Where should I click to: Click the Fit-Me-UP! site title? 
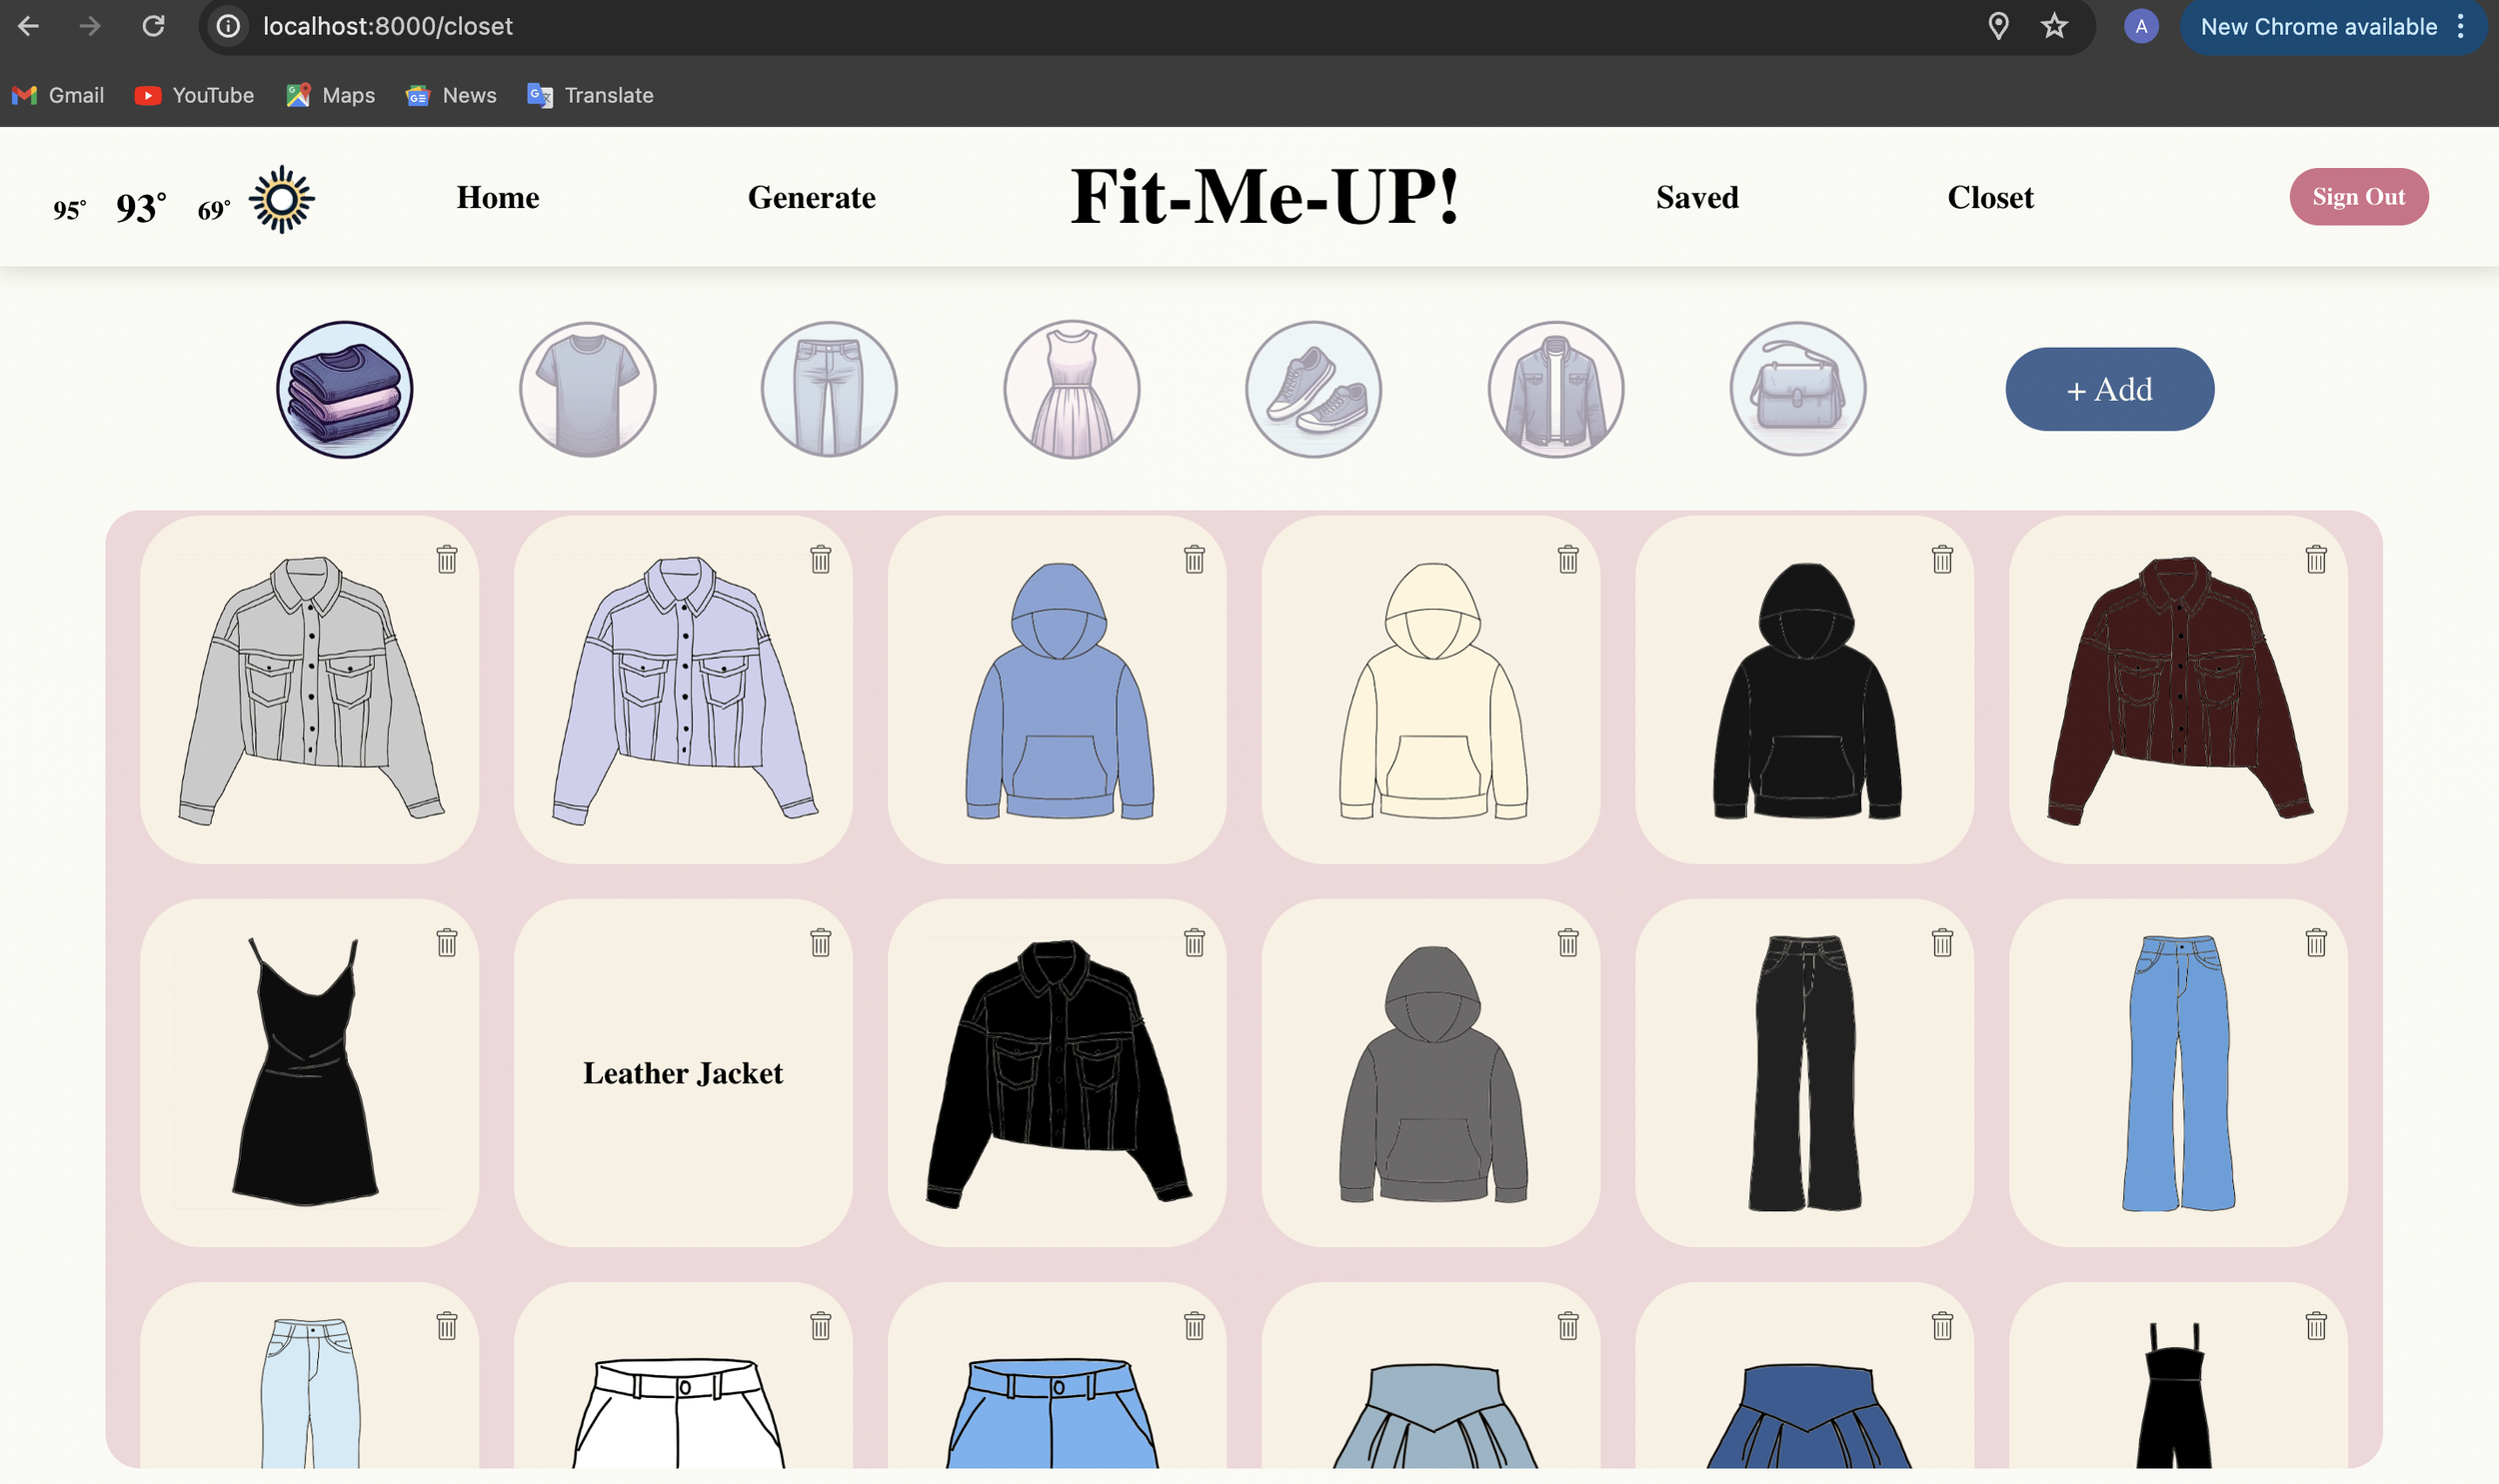pos(1265,196)
